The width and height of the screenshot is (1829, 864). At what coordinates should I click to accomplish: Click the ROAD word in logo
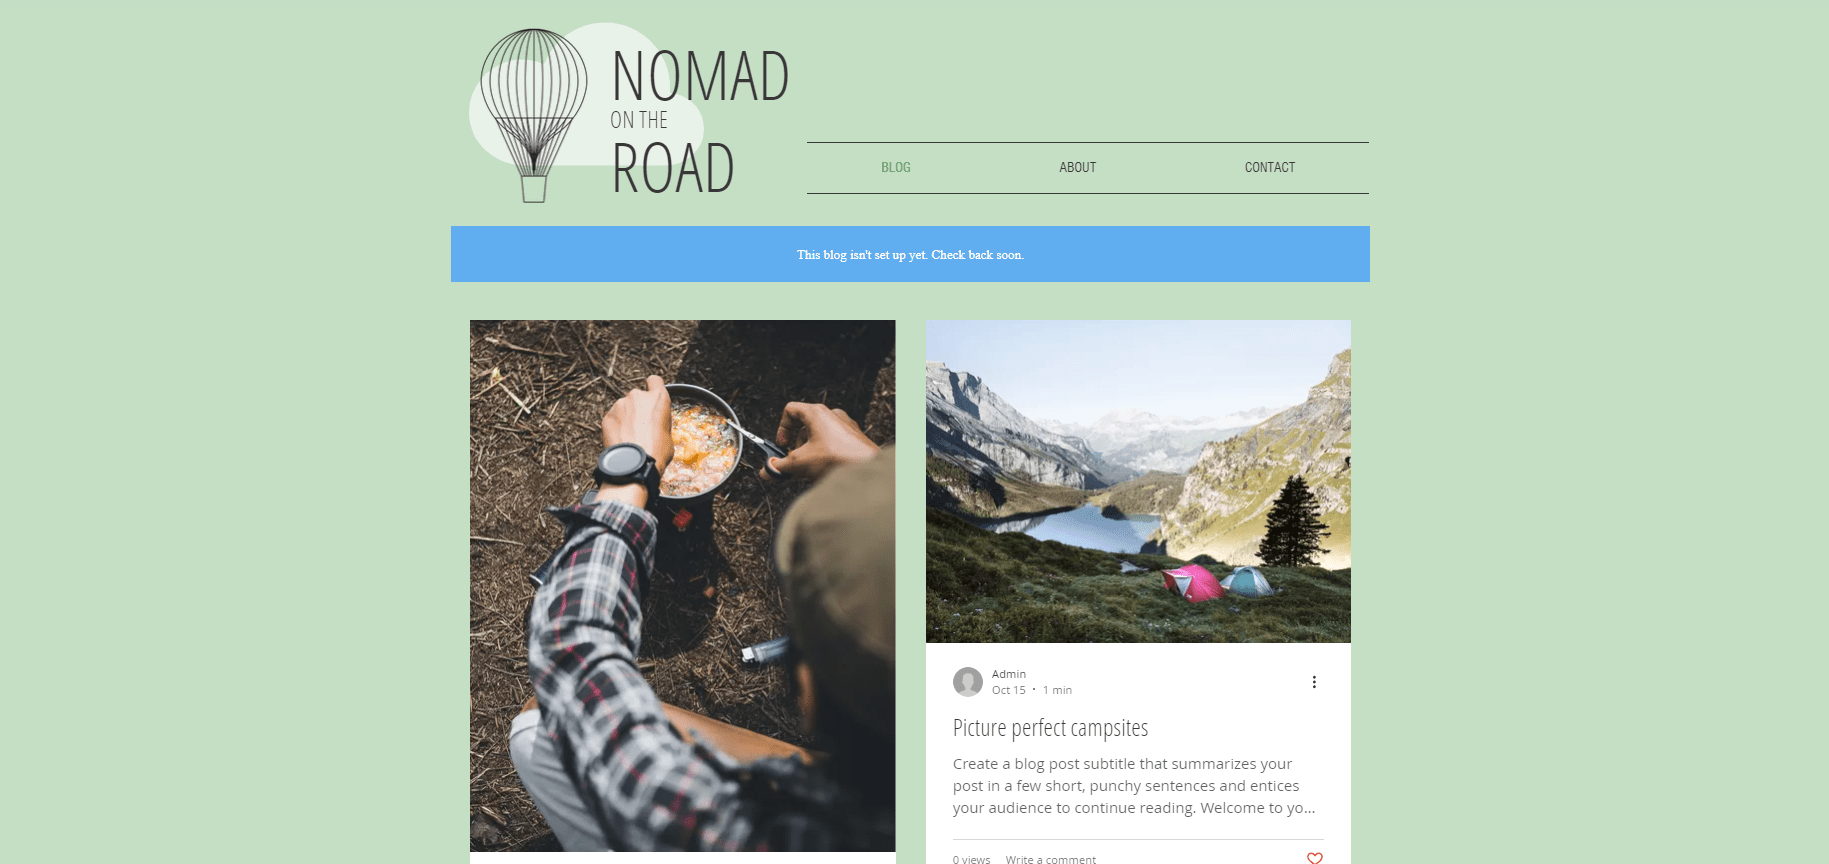pos(673,168)
